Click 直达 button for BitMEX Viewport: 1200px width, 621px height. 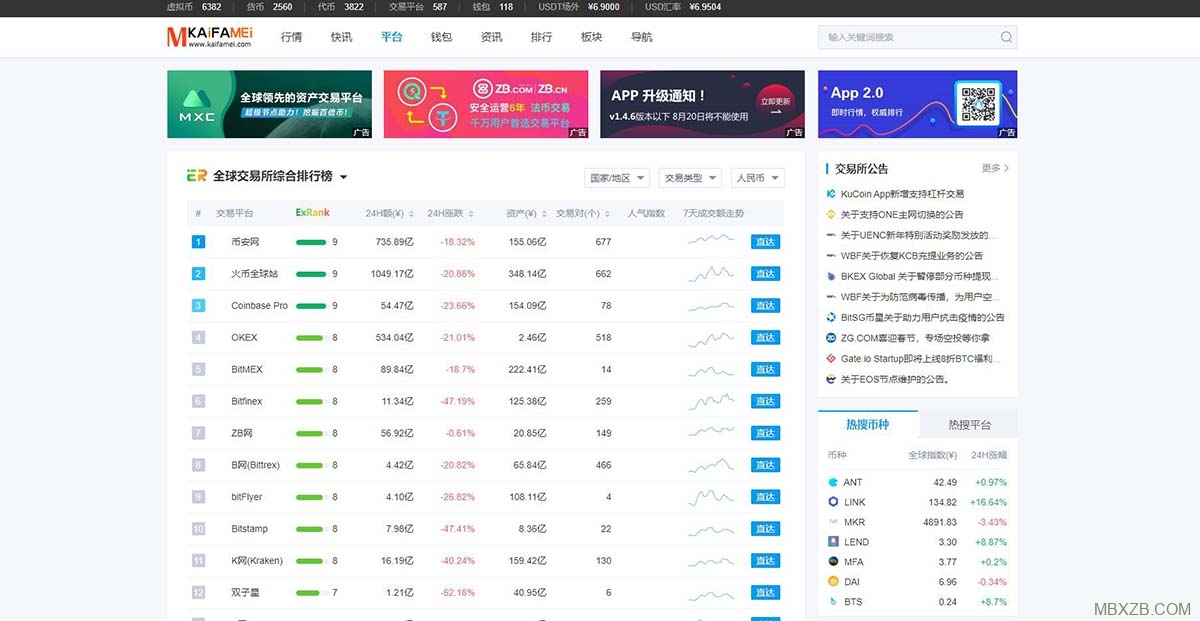(x=765, y=370)
